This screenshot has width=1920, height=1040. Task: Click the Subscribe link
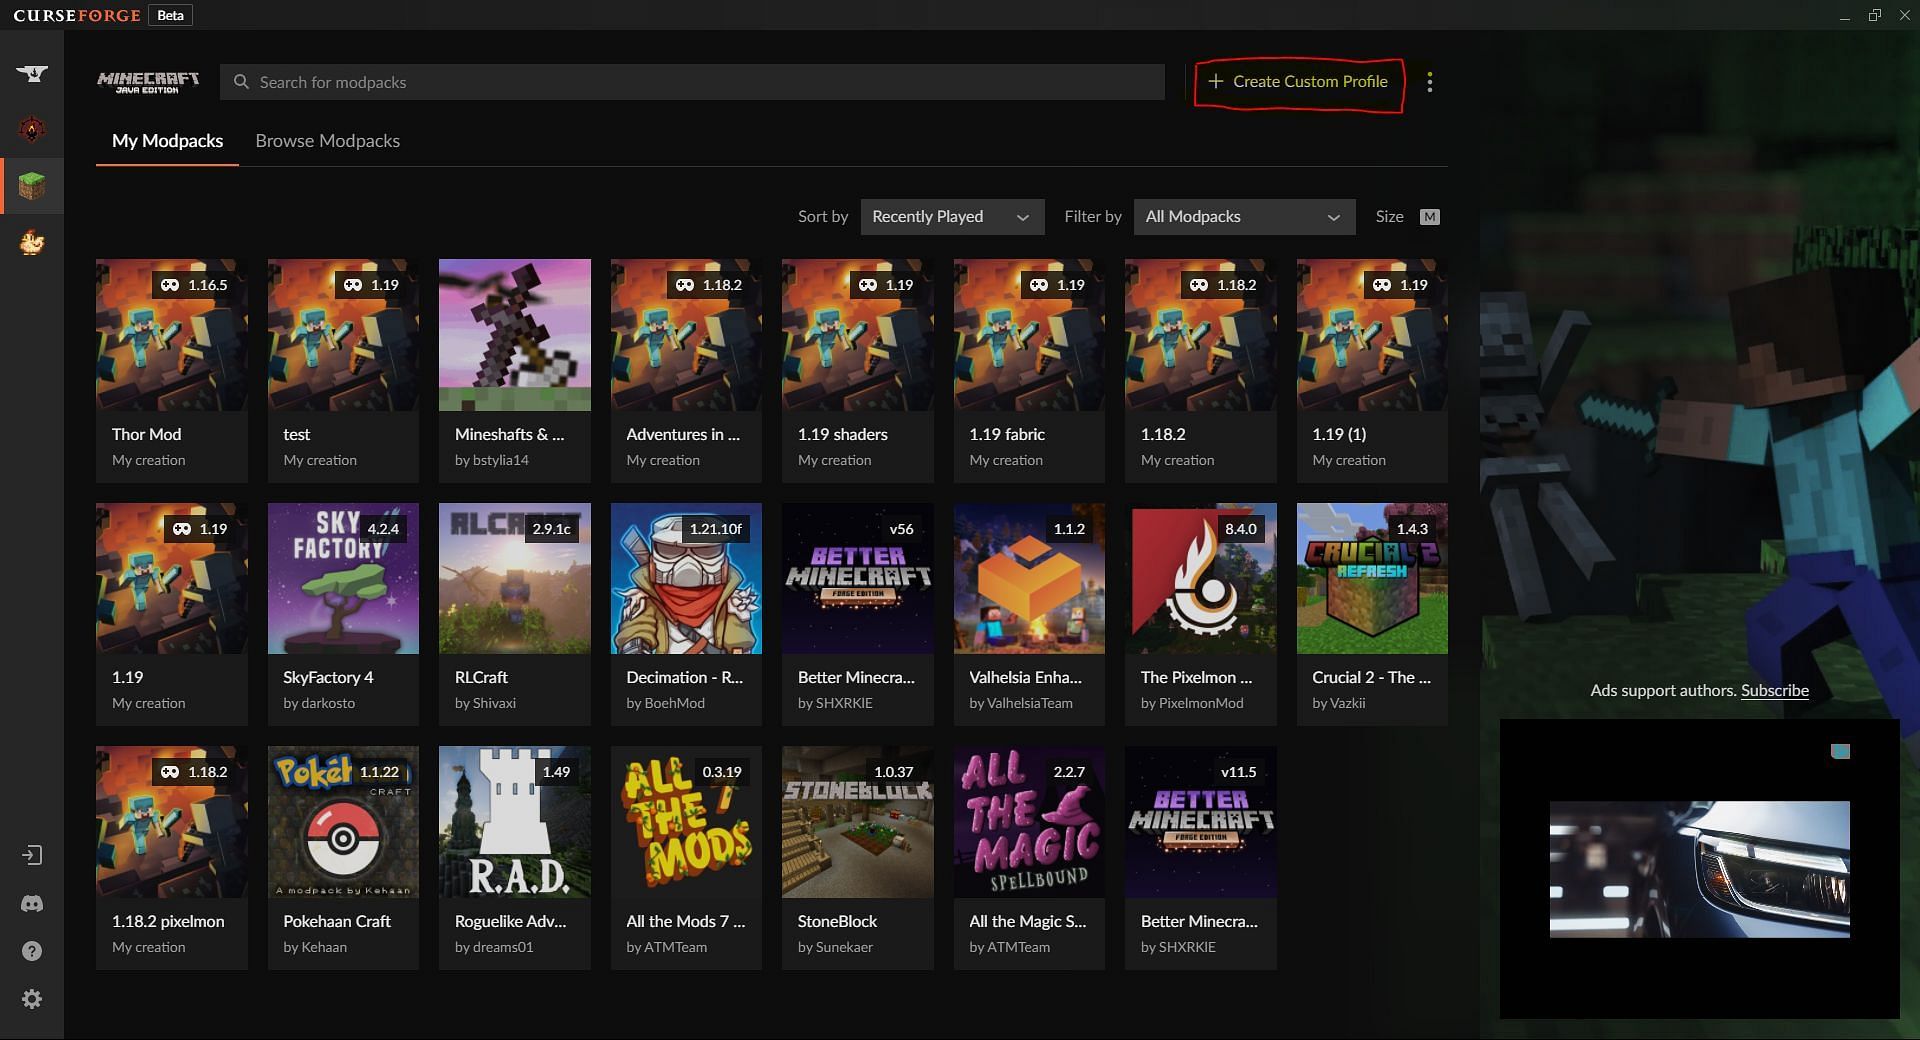point(1774,690)
